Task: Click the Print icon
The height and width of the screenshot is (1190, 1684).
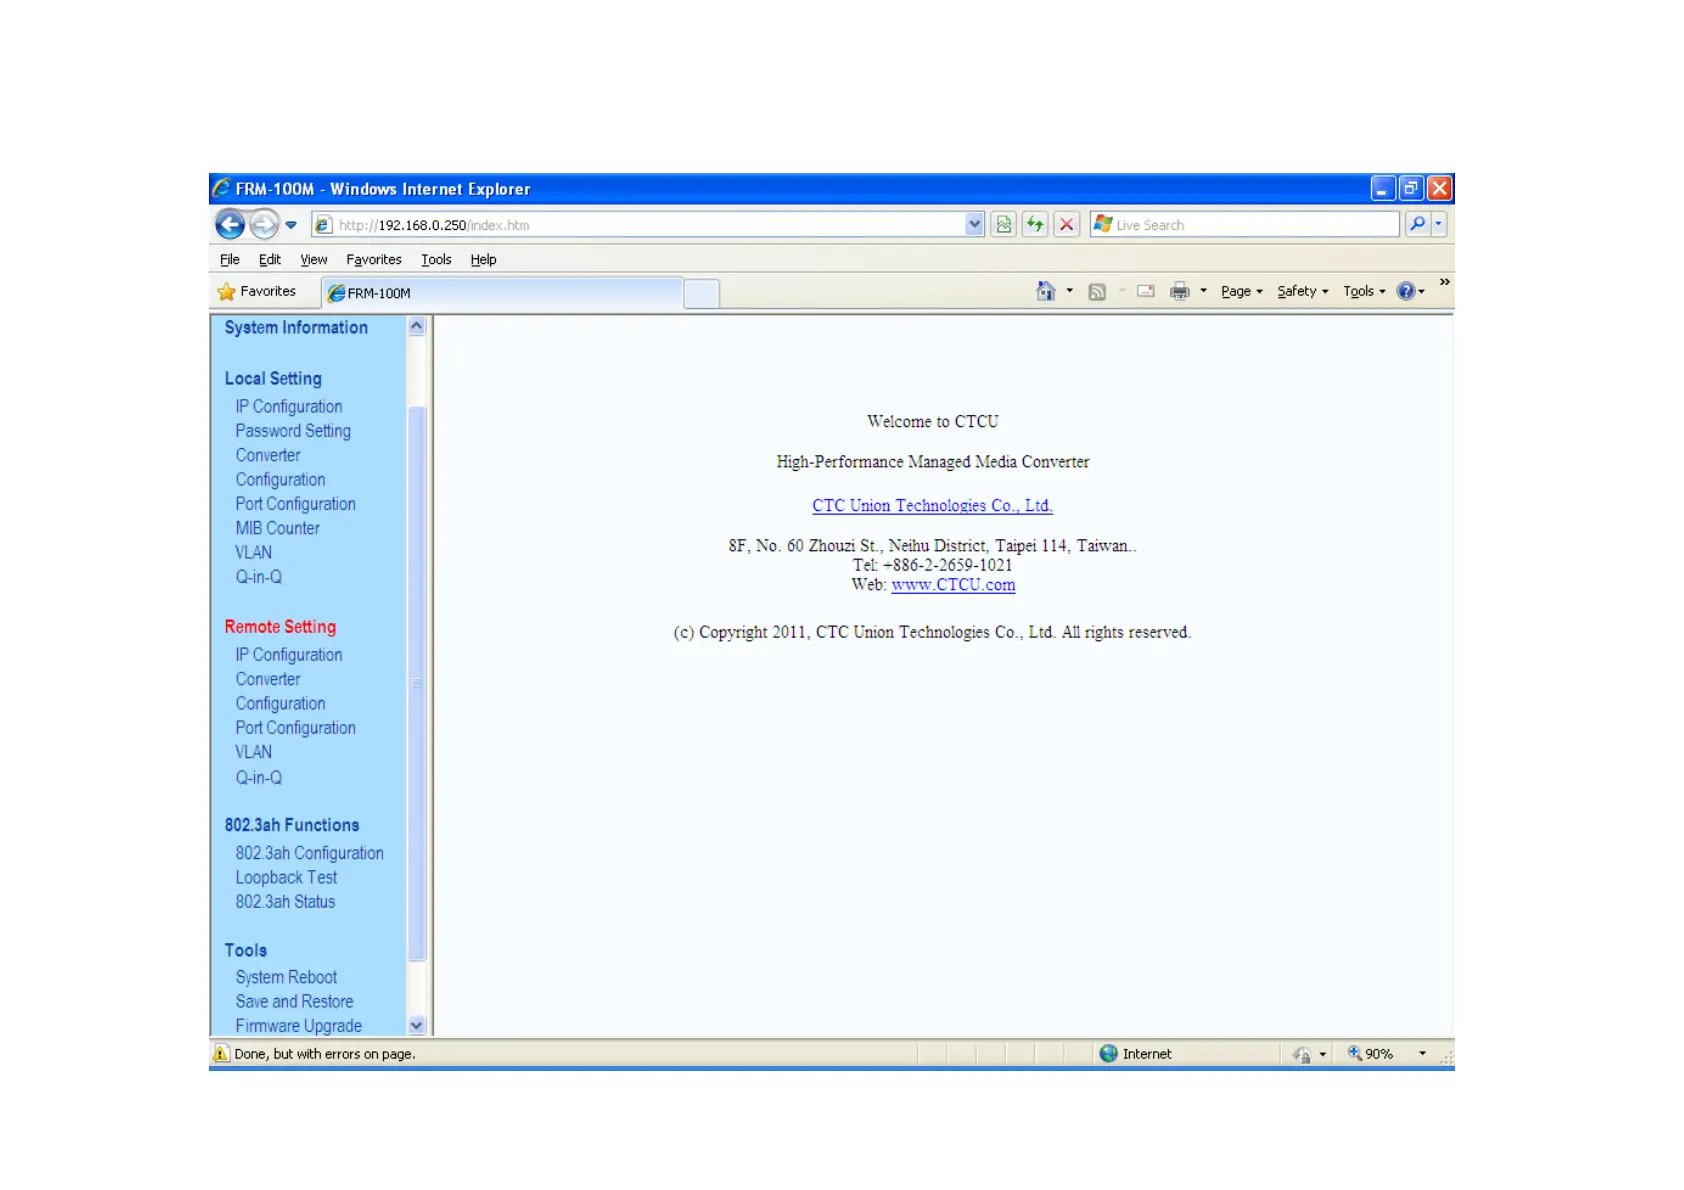Action: point(1180,291)
